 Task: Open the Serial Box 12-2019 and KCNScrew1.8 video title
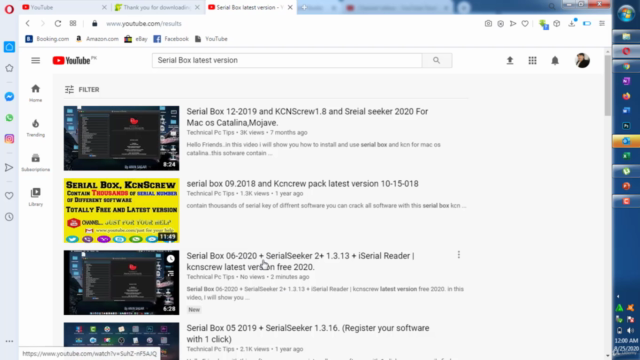pos(307,117)
